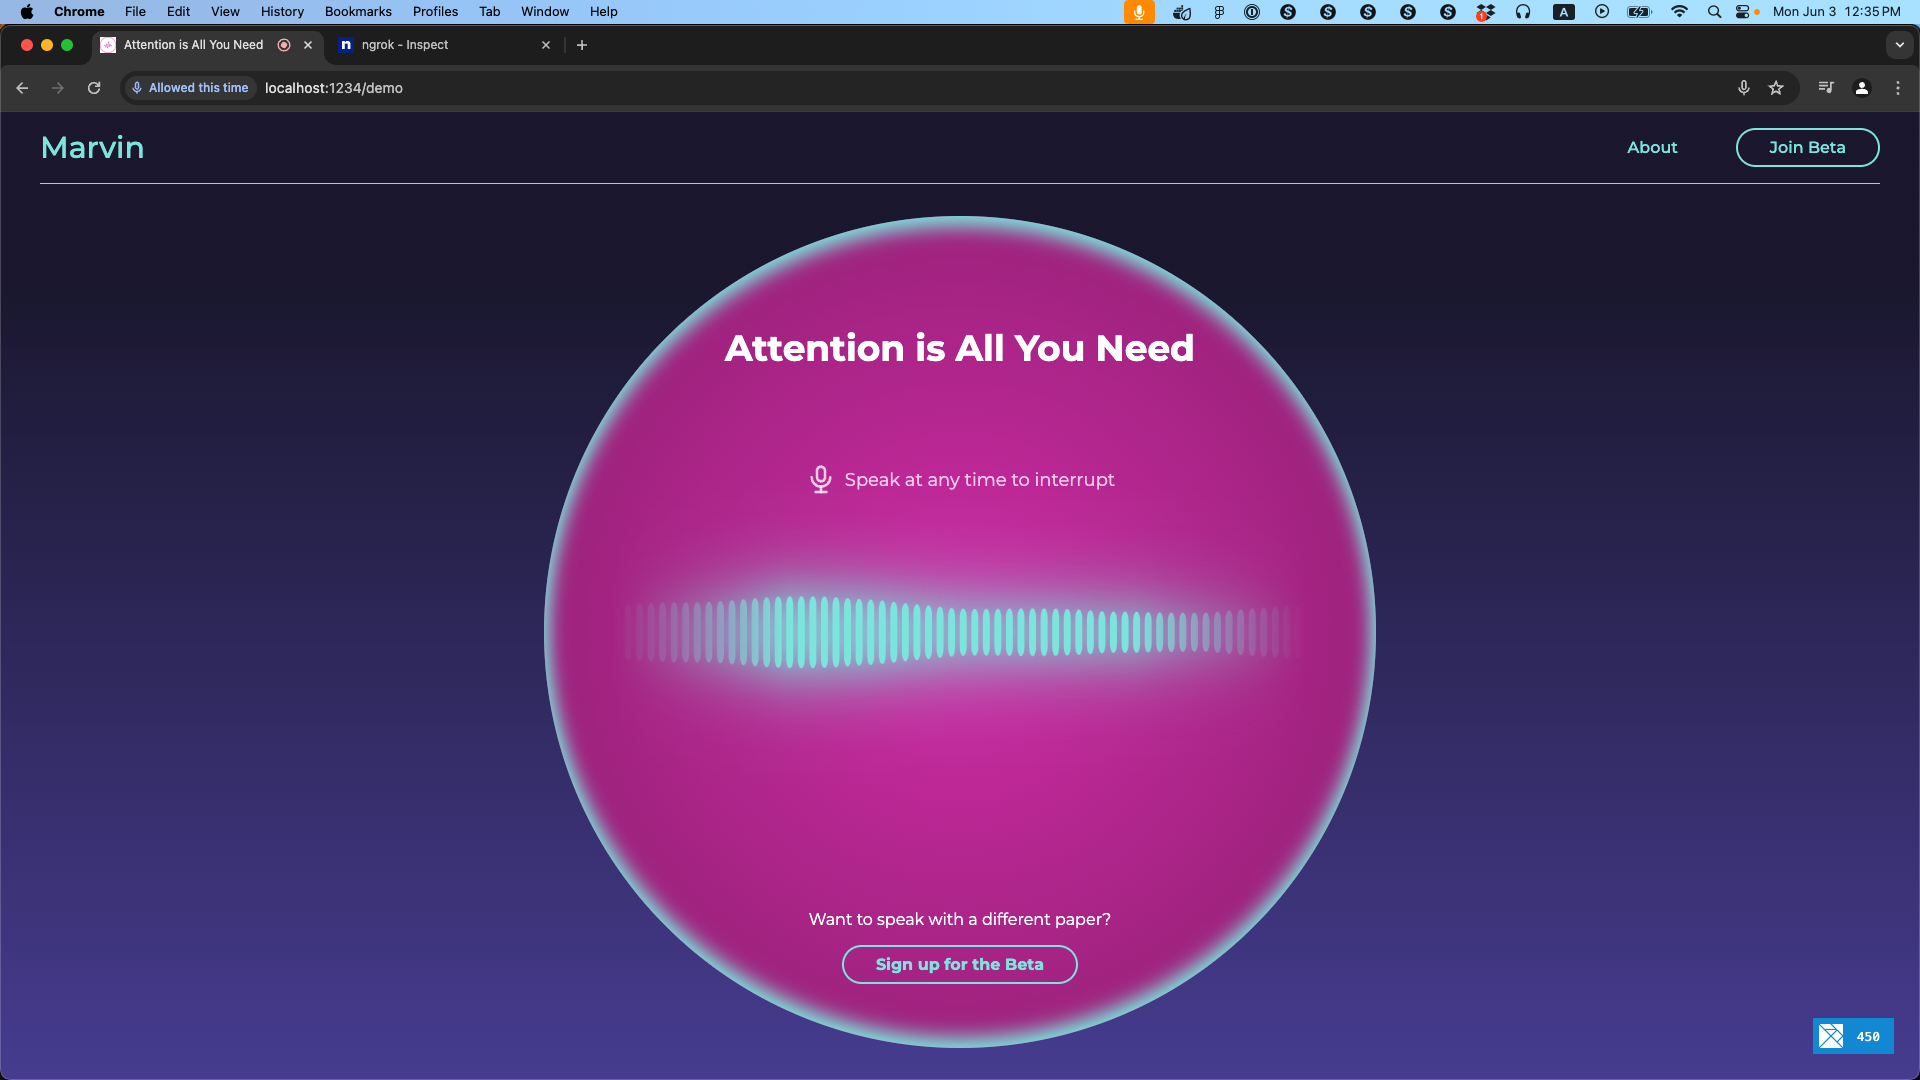The width and height of the screenshot is (1920, 1080).
Task: Open Chrome's media control icon
Action: pos(1826,88)
